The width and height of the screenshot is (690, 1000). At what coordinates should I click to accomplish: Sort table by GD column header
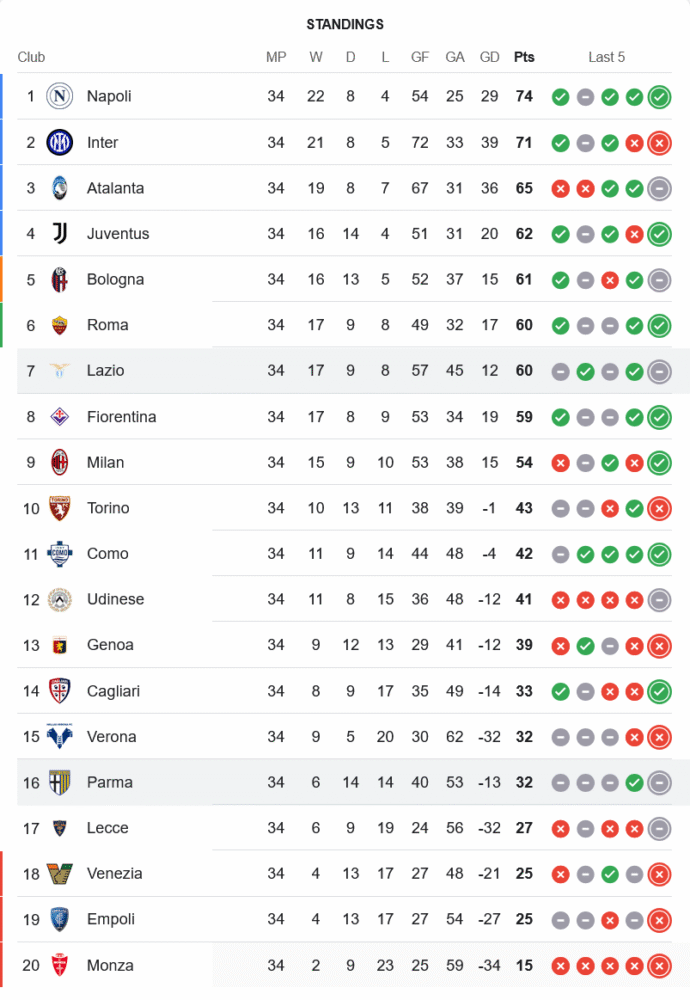coord(490,57)
